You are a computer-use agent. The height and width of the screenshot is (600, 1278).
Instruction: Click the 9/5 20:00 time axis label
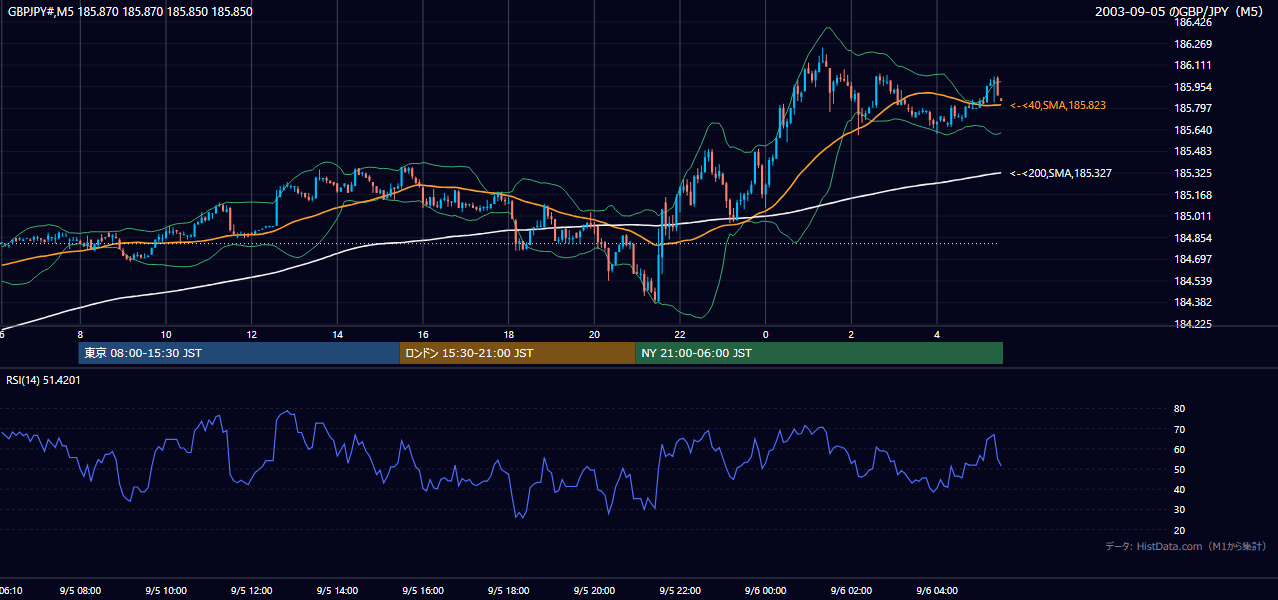(594, 591)
